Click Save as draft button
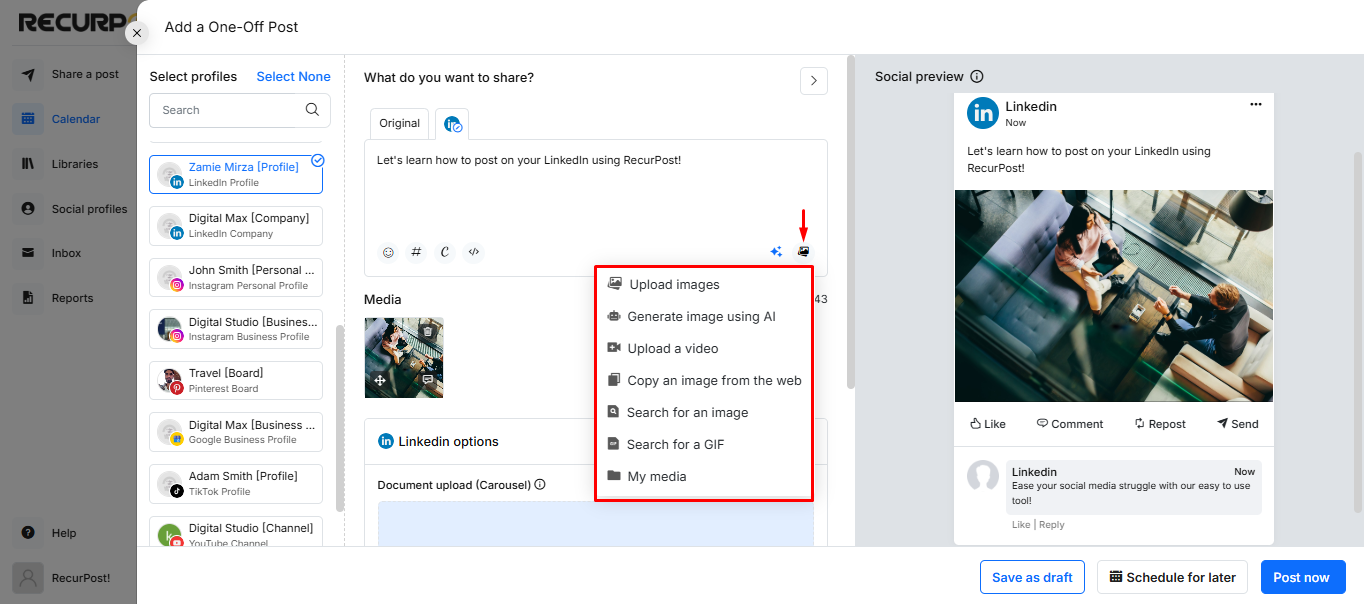The image size is (1364, 604). tap(1032, 577)
